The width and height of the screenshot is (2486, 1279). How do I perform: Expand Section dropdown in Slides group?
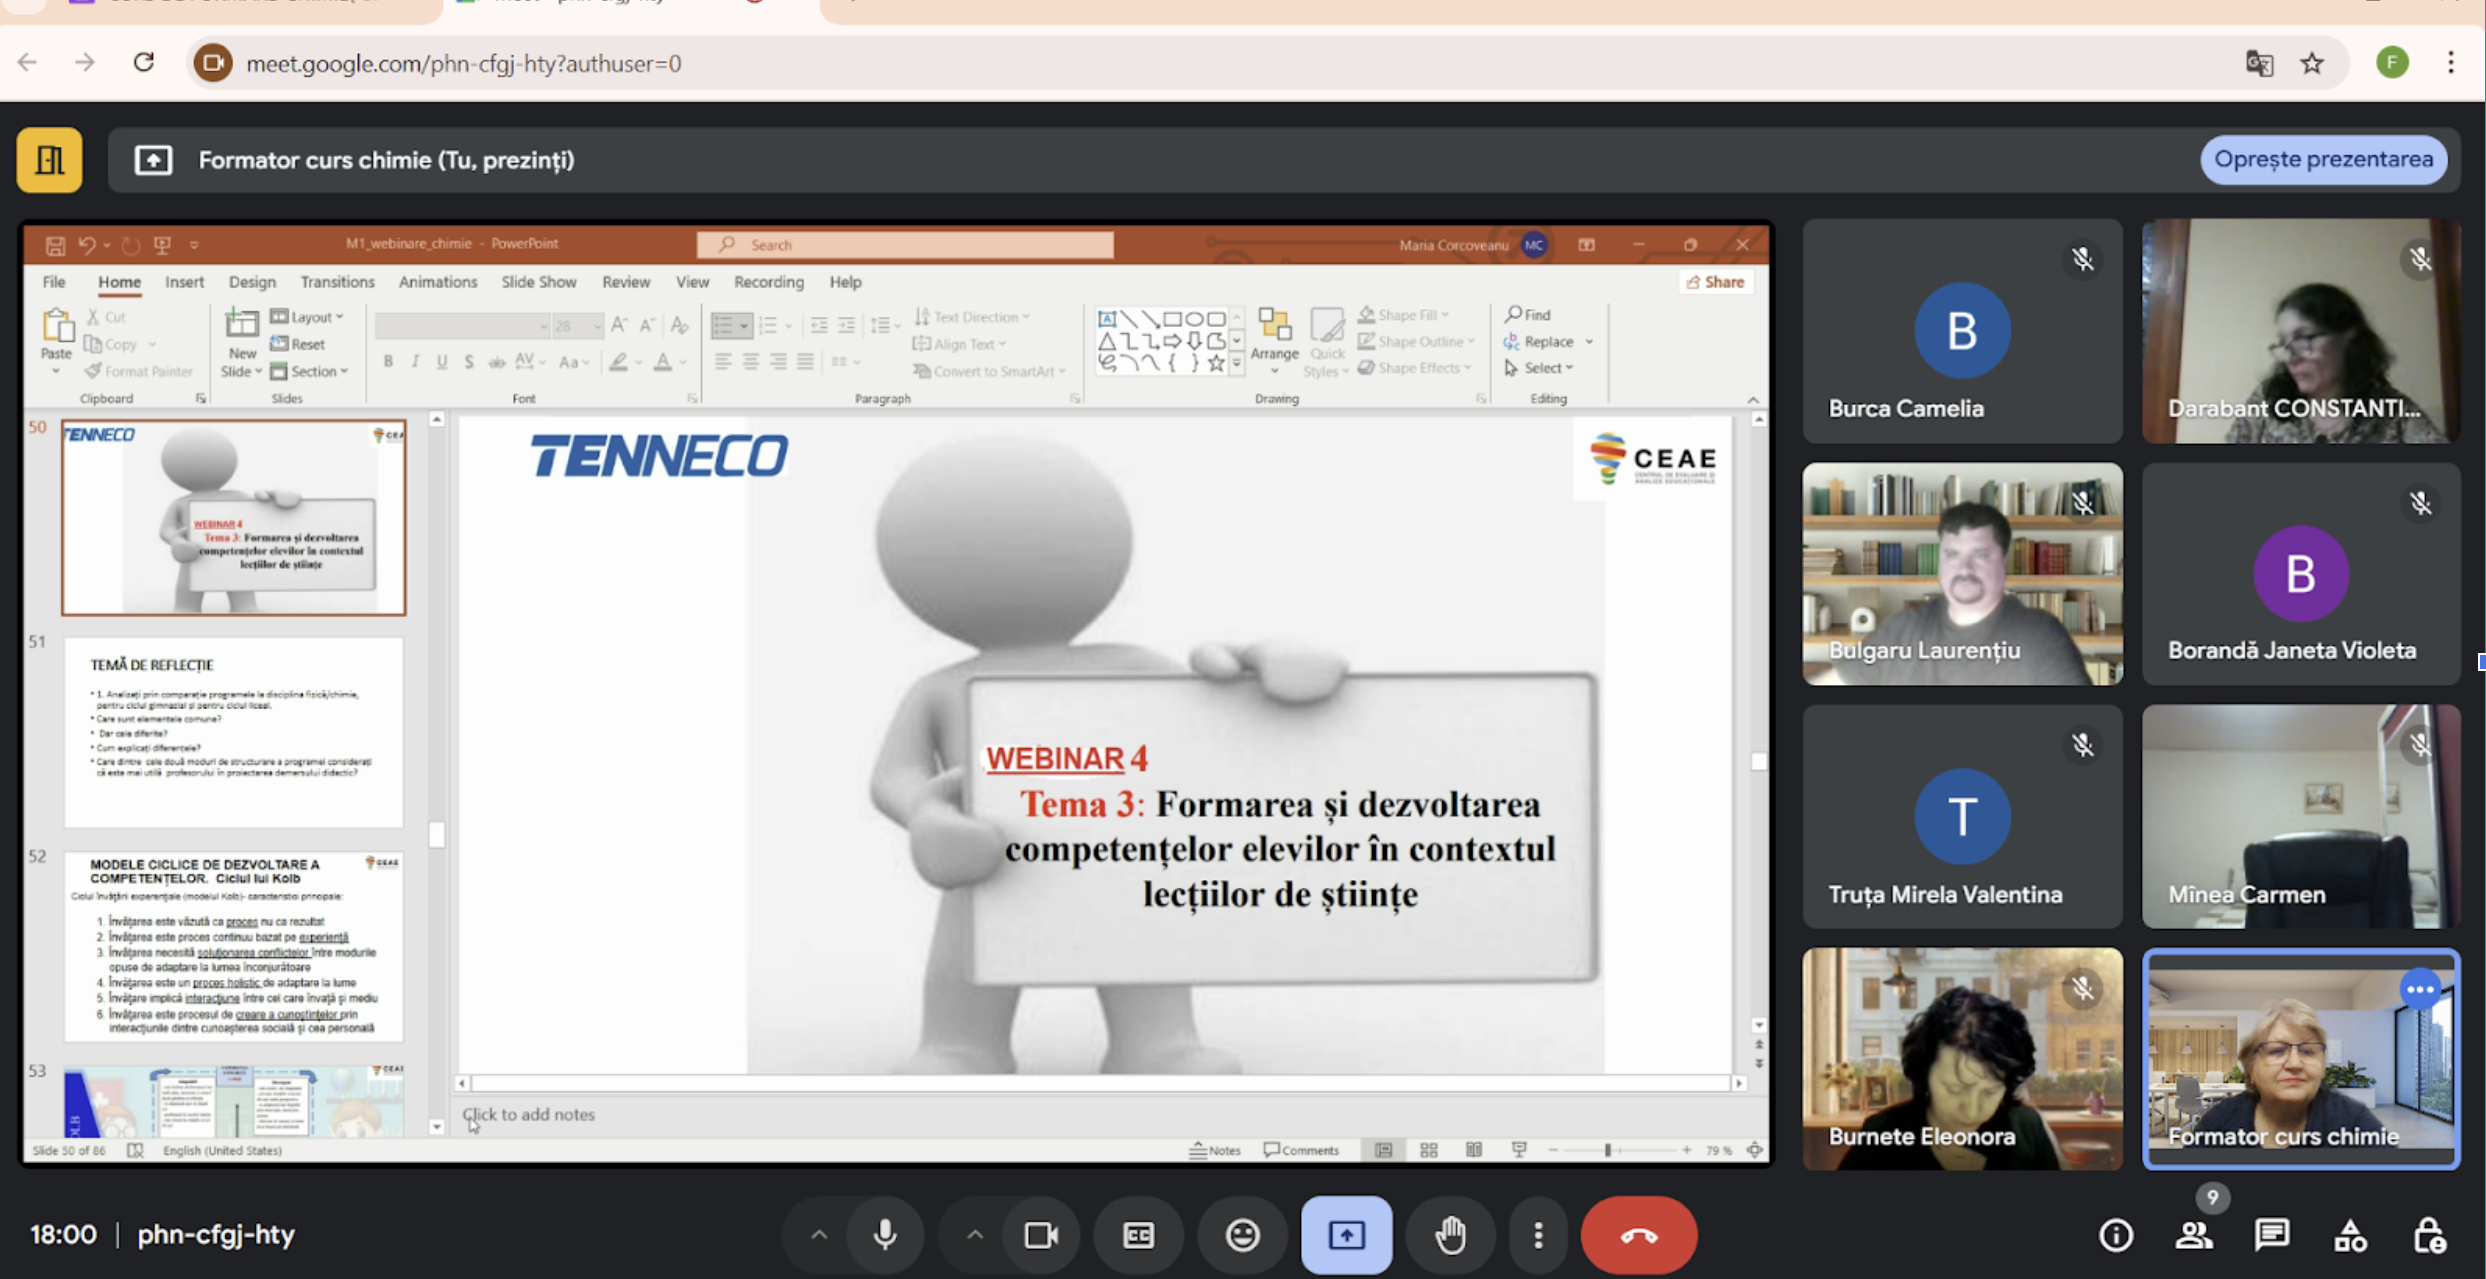click(x=309, y=371)
